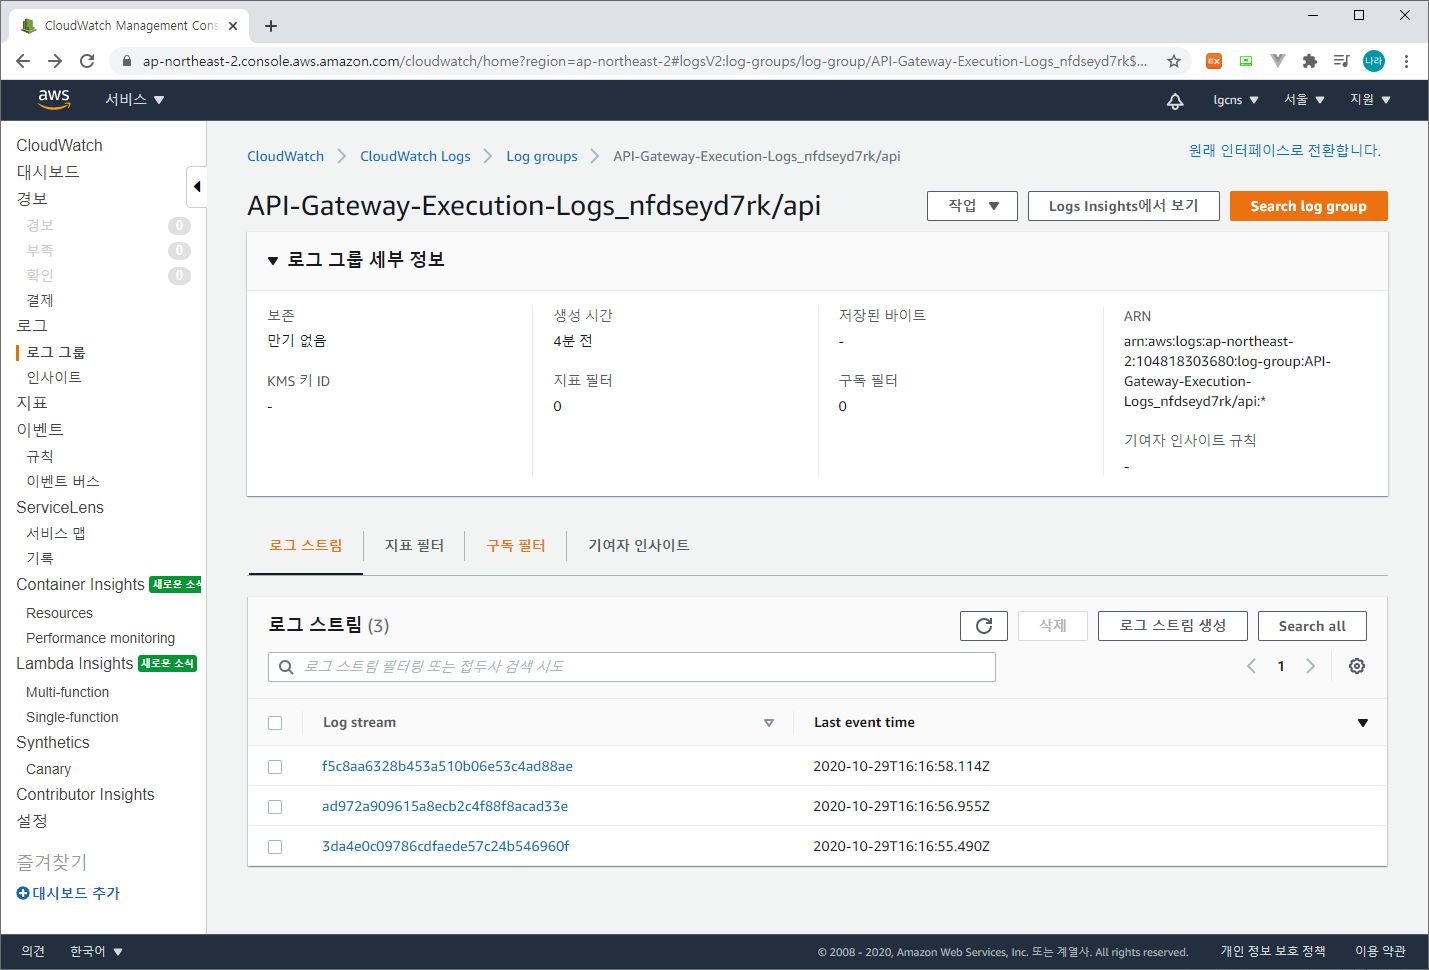Open Chrome three-dot menu

[1406, 61]
